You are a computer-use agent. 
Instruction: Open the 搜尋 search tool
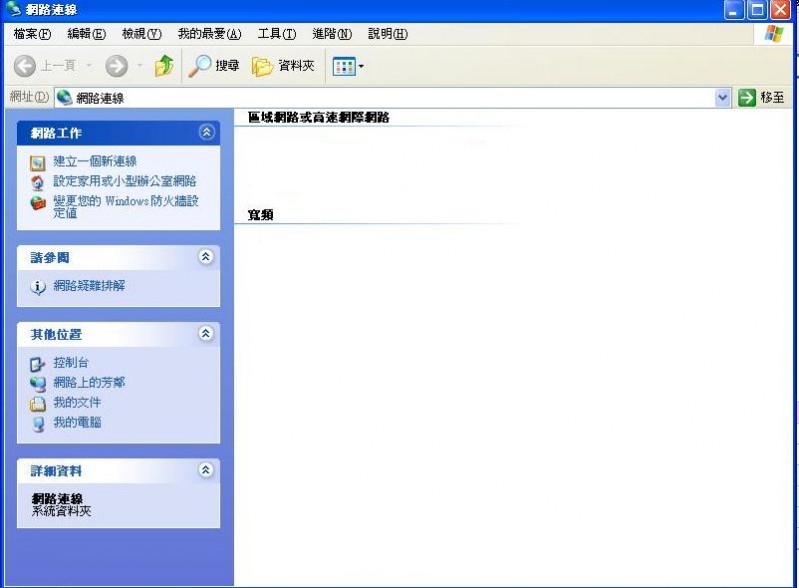215,66
